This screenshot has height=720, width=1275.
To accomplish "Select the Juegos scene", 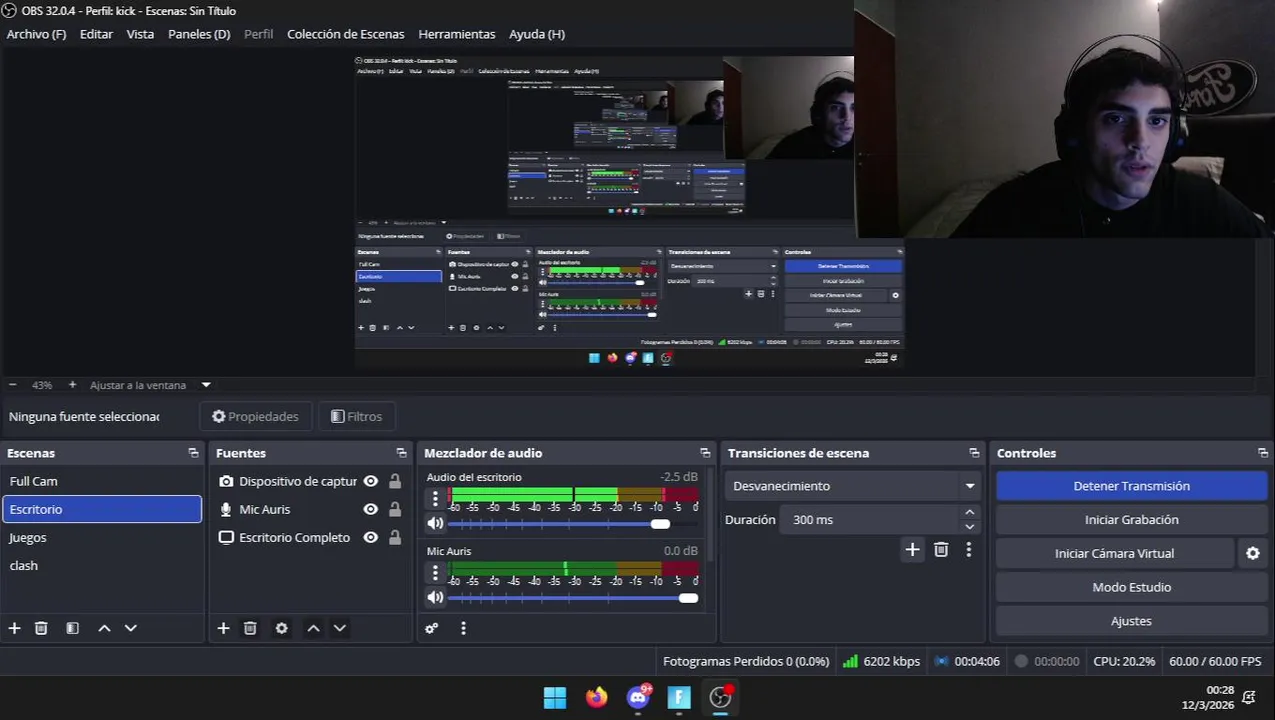I will (102, 537).
